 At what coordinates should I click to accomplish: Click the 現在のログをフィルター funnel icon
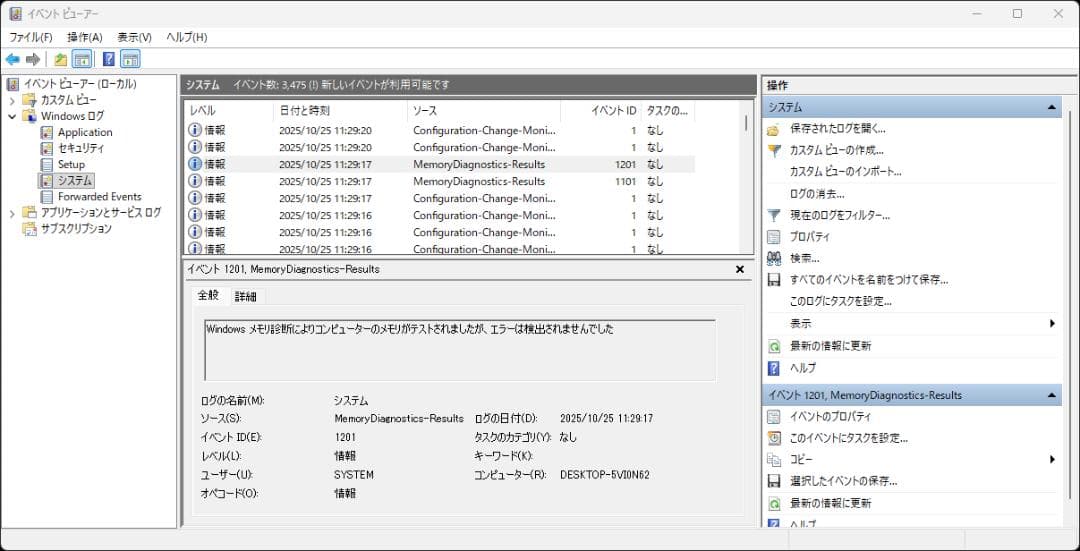click(773, 216)
